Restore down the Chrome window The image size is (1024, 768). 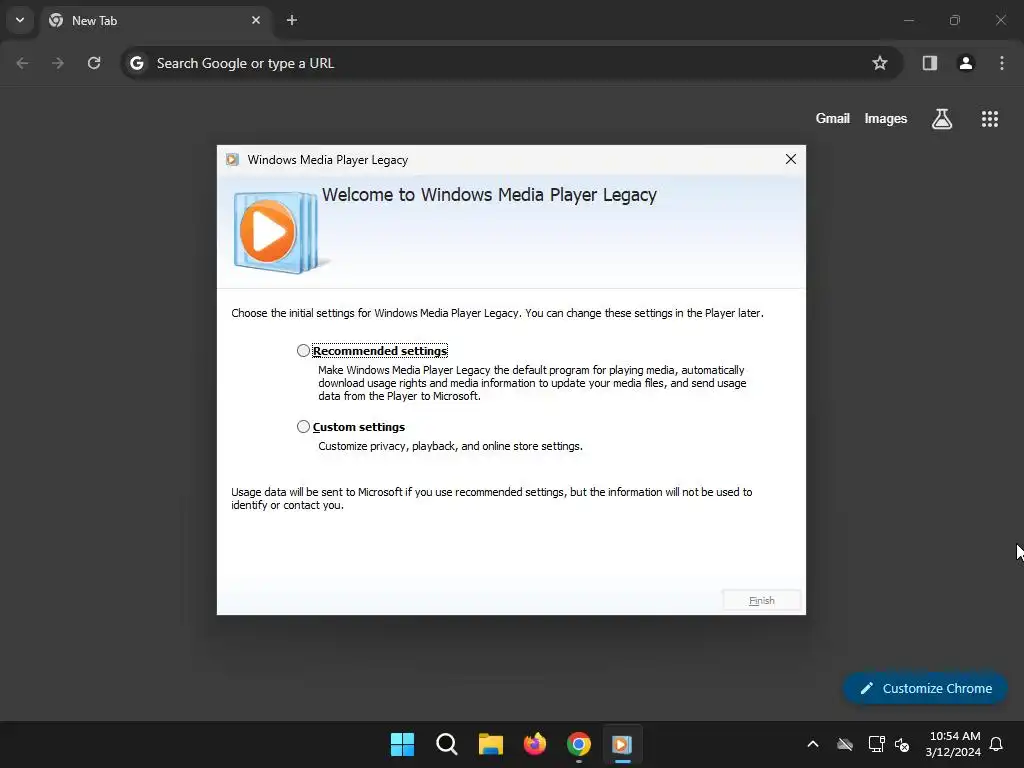coord(954,20)
